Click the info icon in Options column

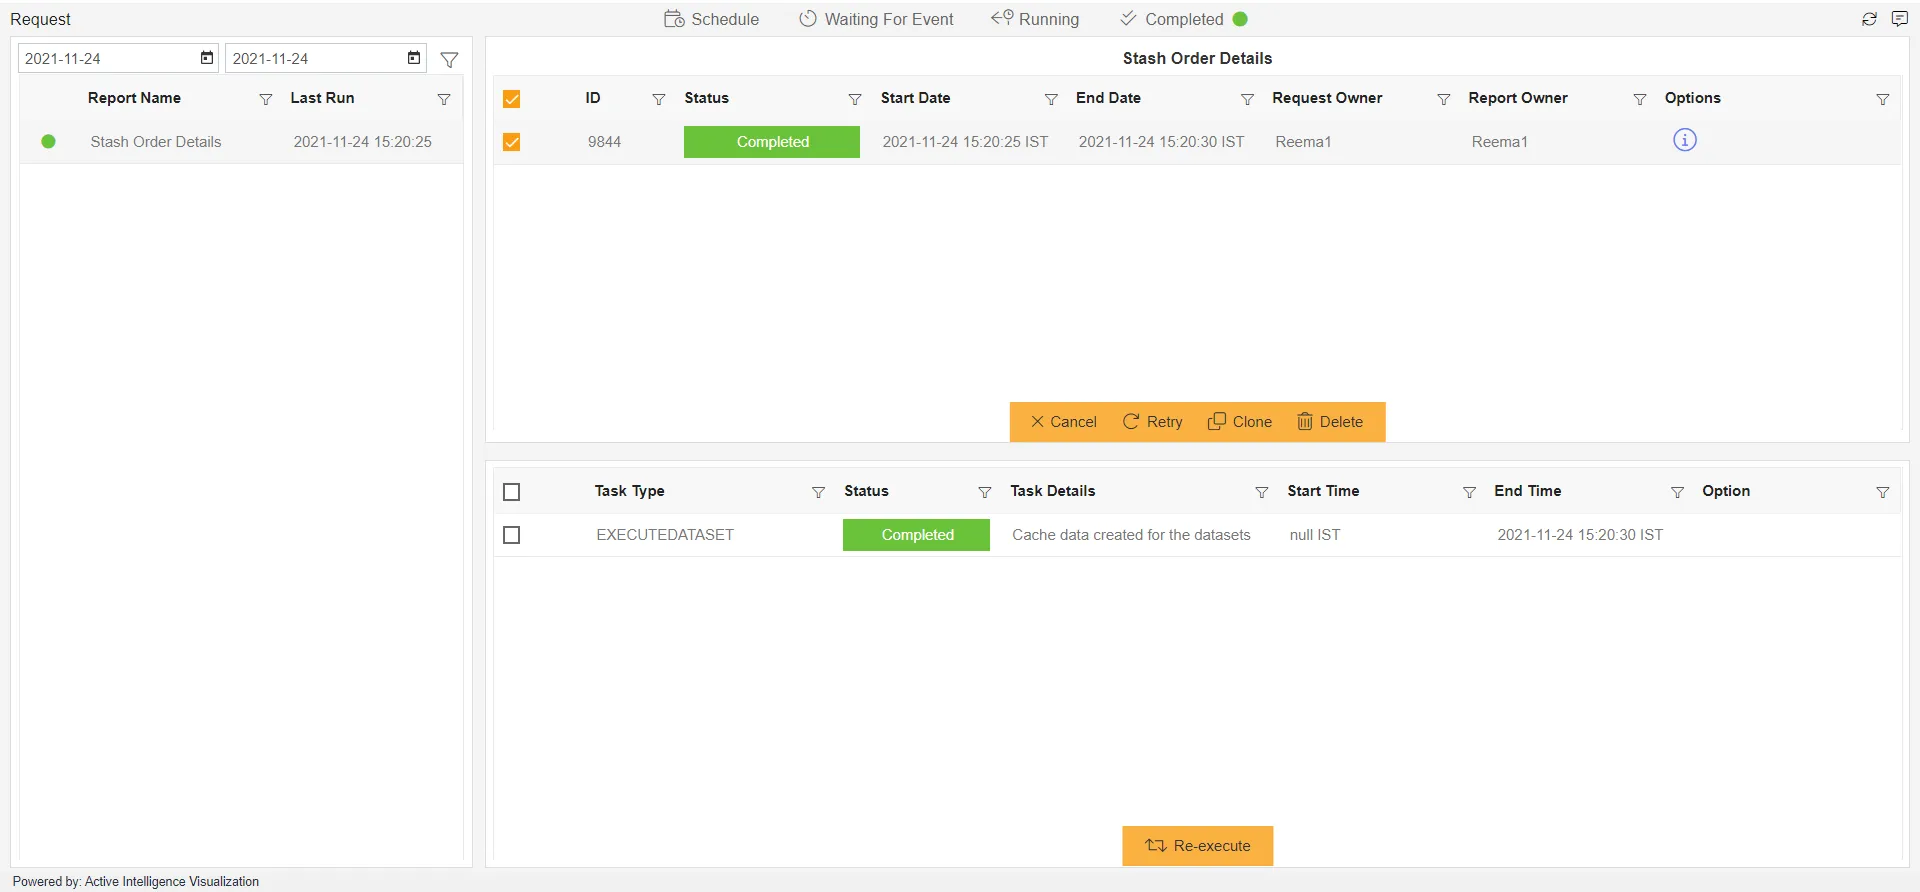(x=1685, y=140)
